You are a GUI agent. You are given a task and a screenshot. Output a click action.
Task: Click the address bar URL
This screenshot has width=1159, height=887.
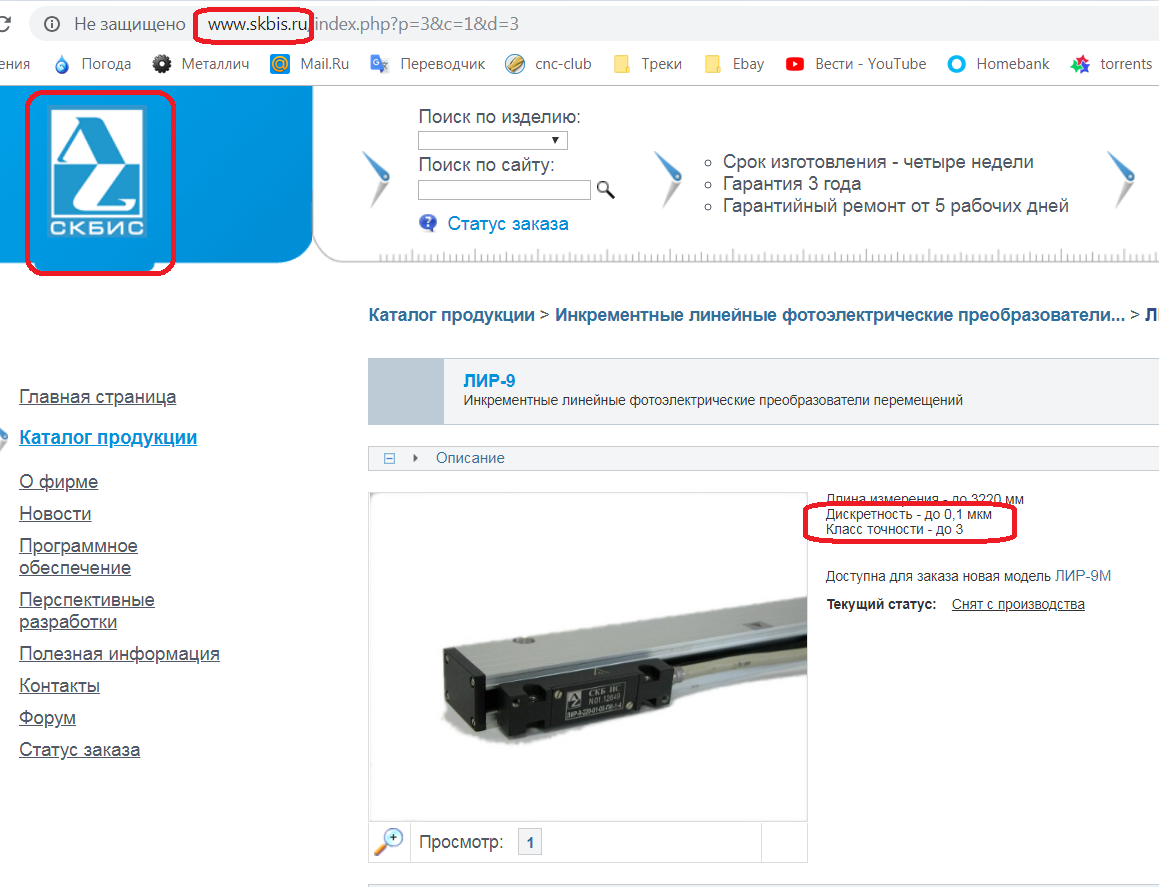(362, 24)
